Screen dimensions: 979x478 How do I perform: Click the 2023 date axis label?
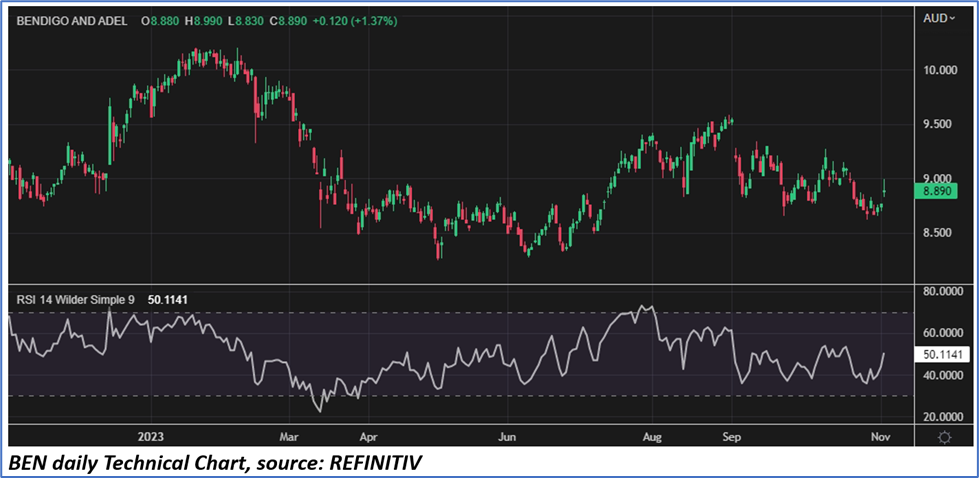(x=151, y=437)
